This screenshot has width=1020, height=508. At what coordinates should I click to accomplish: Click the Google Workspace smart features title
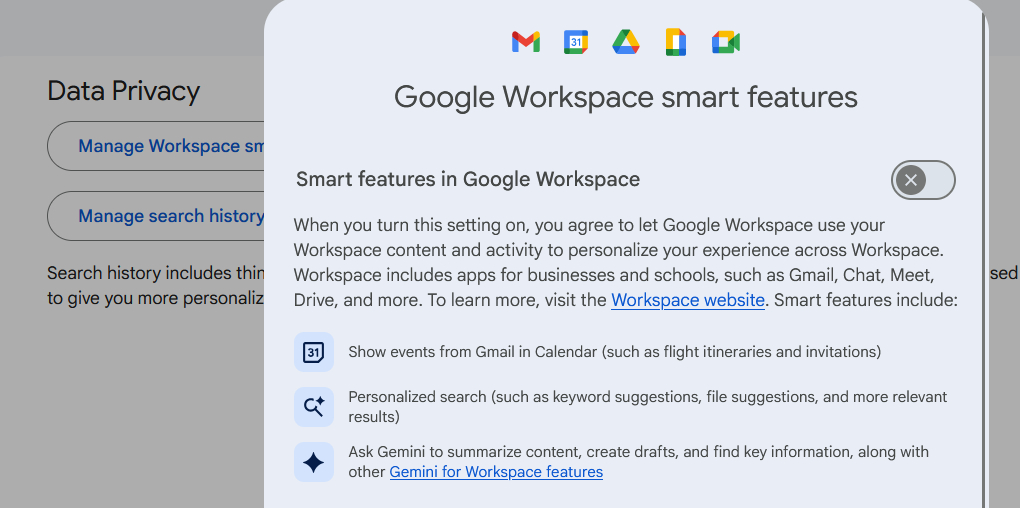(x=625, y=97)
